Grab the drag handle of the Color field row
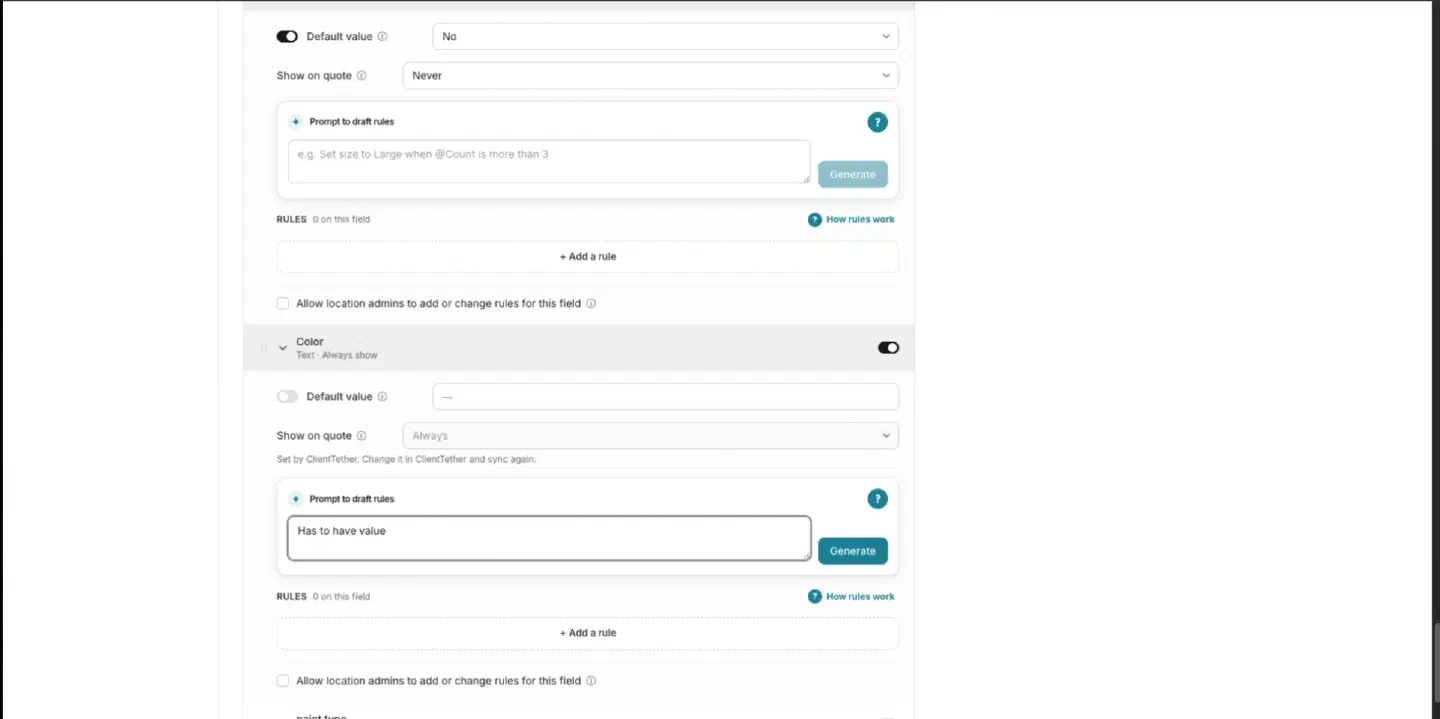Screen dimensions: 1440x719 [264, 348]
